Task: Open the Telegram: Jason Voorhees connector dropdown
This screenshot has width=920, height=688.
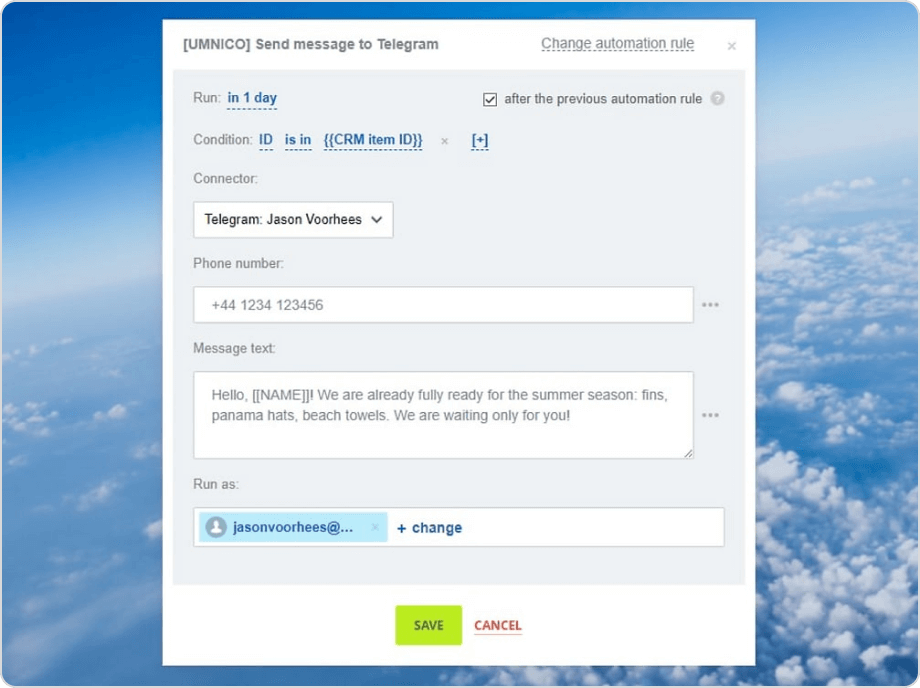Action: click(x=292, y=219)
